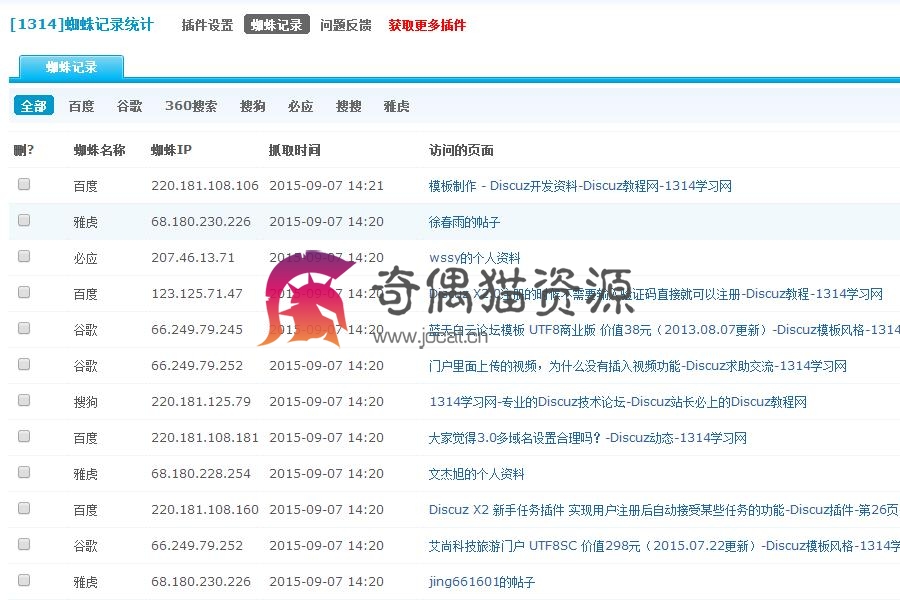Click the 删? column header
This screenshot has height=600, width=900.
(24, 150)
